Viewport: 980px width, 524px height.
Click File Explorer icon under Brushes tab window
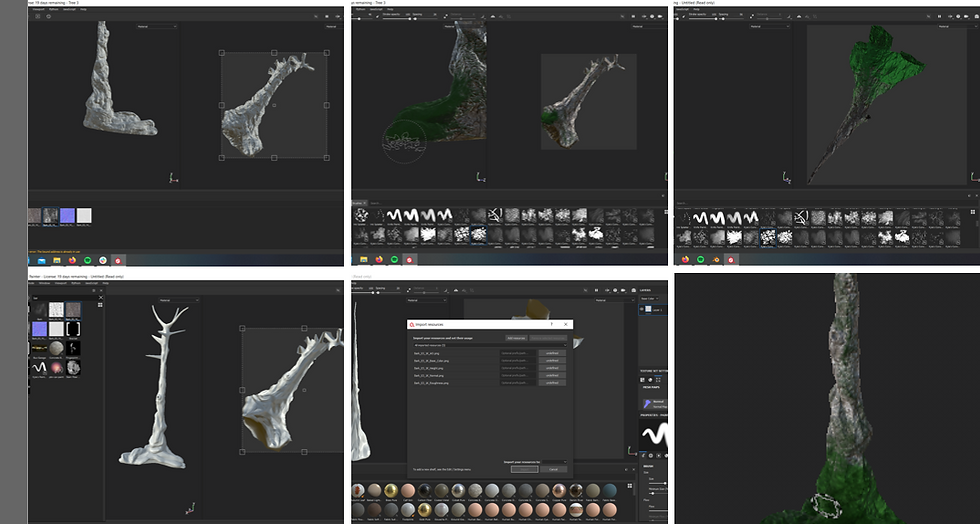point(364,259)
